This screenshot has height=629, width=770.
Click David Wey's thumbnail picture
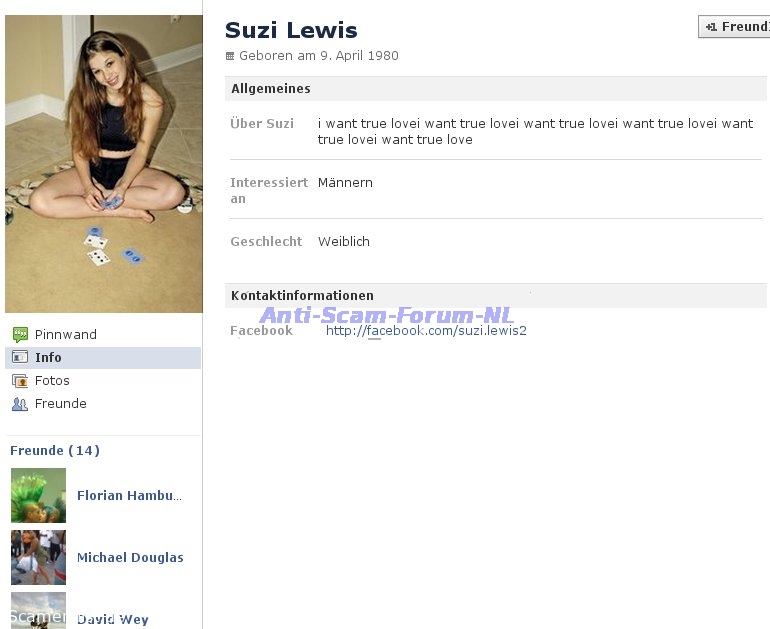pos(38,609)
